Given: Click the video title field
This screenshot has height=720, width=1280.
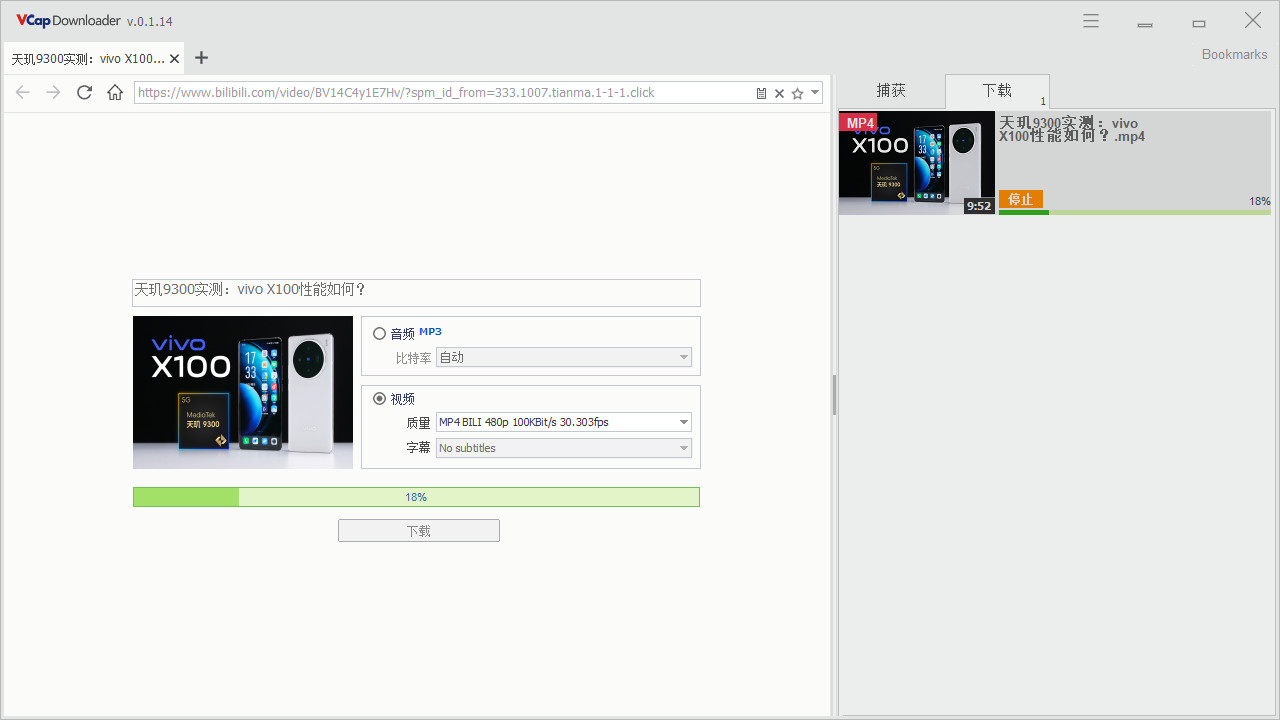Looking at the screenshot, I should 416,292.
